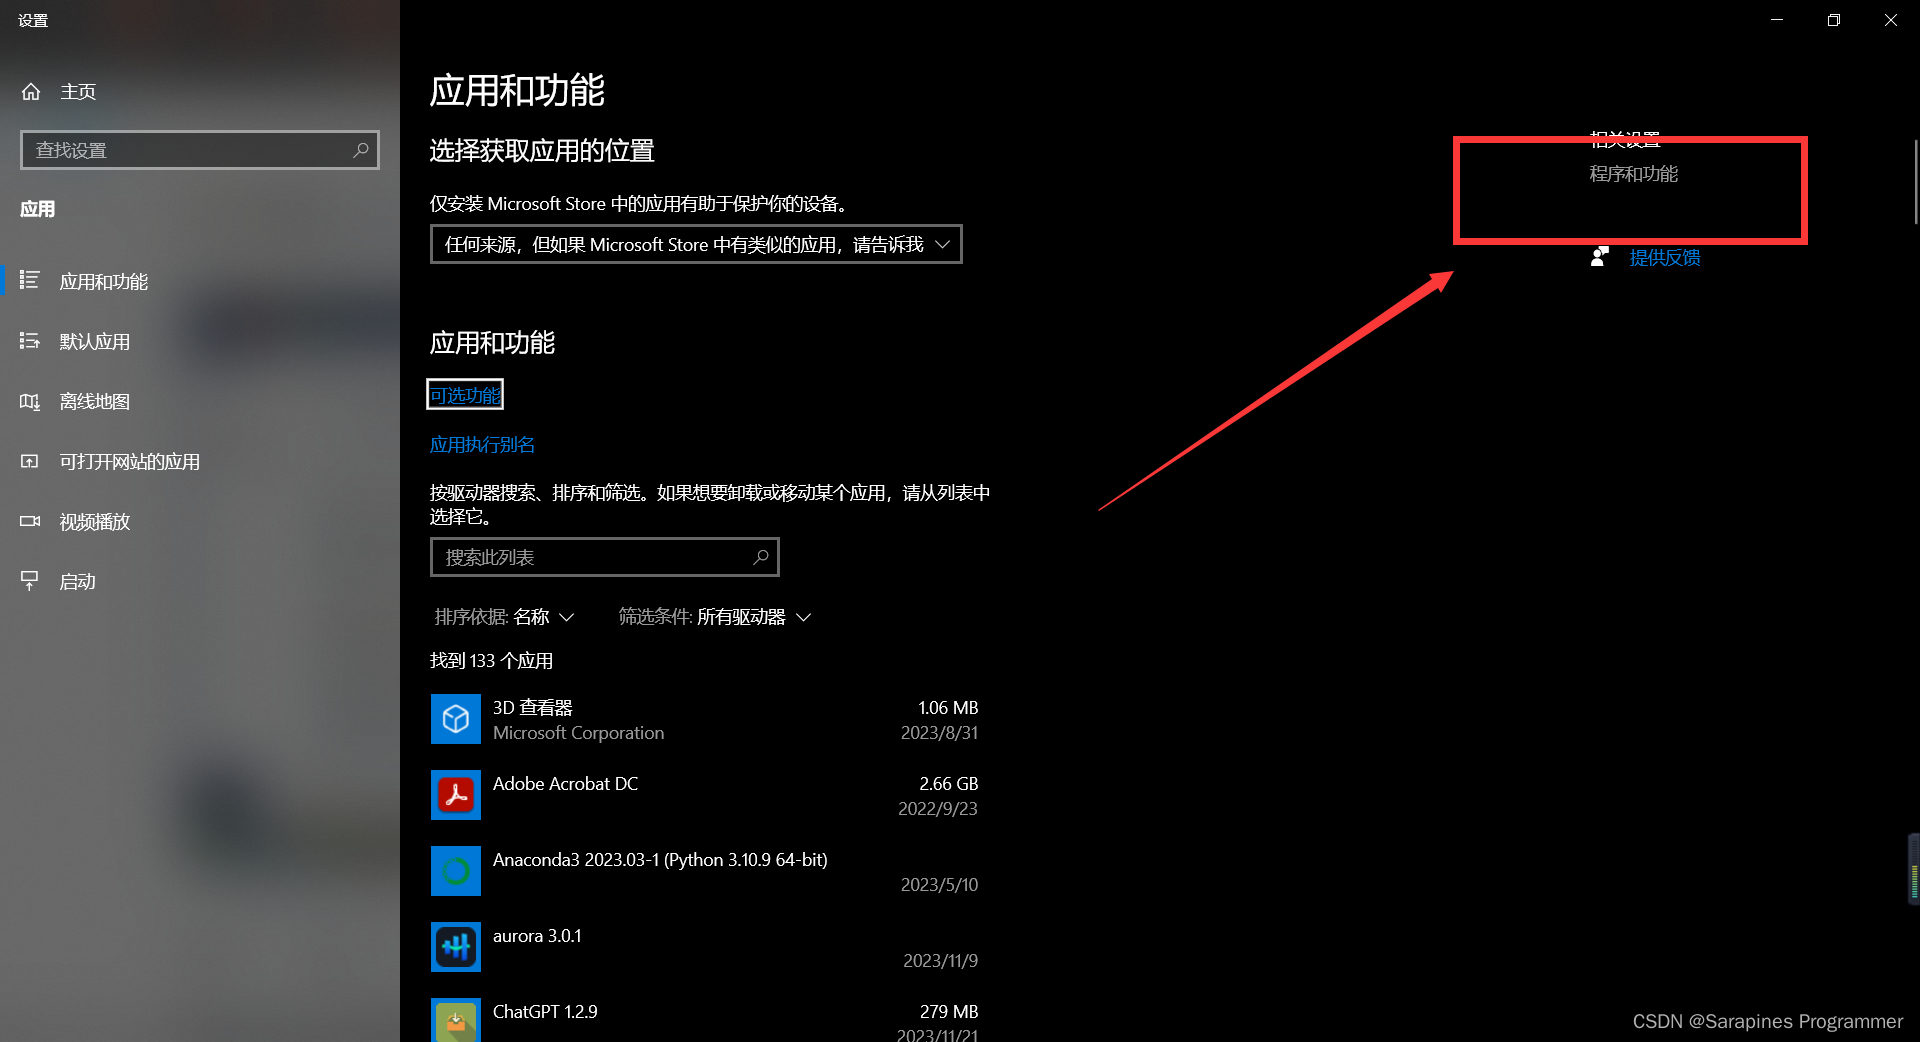
Task: Click the 2023/5/10 install date
Action: tap(939, 885)
